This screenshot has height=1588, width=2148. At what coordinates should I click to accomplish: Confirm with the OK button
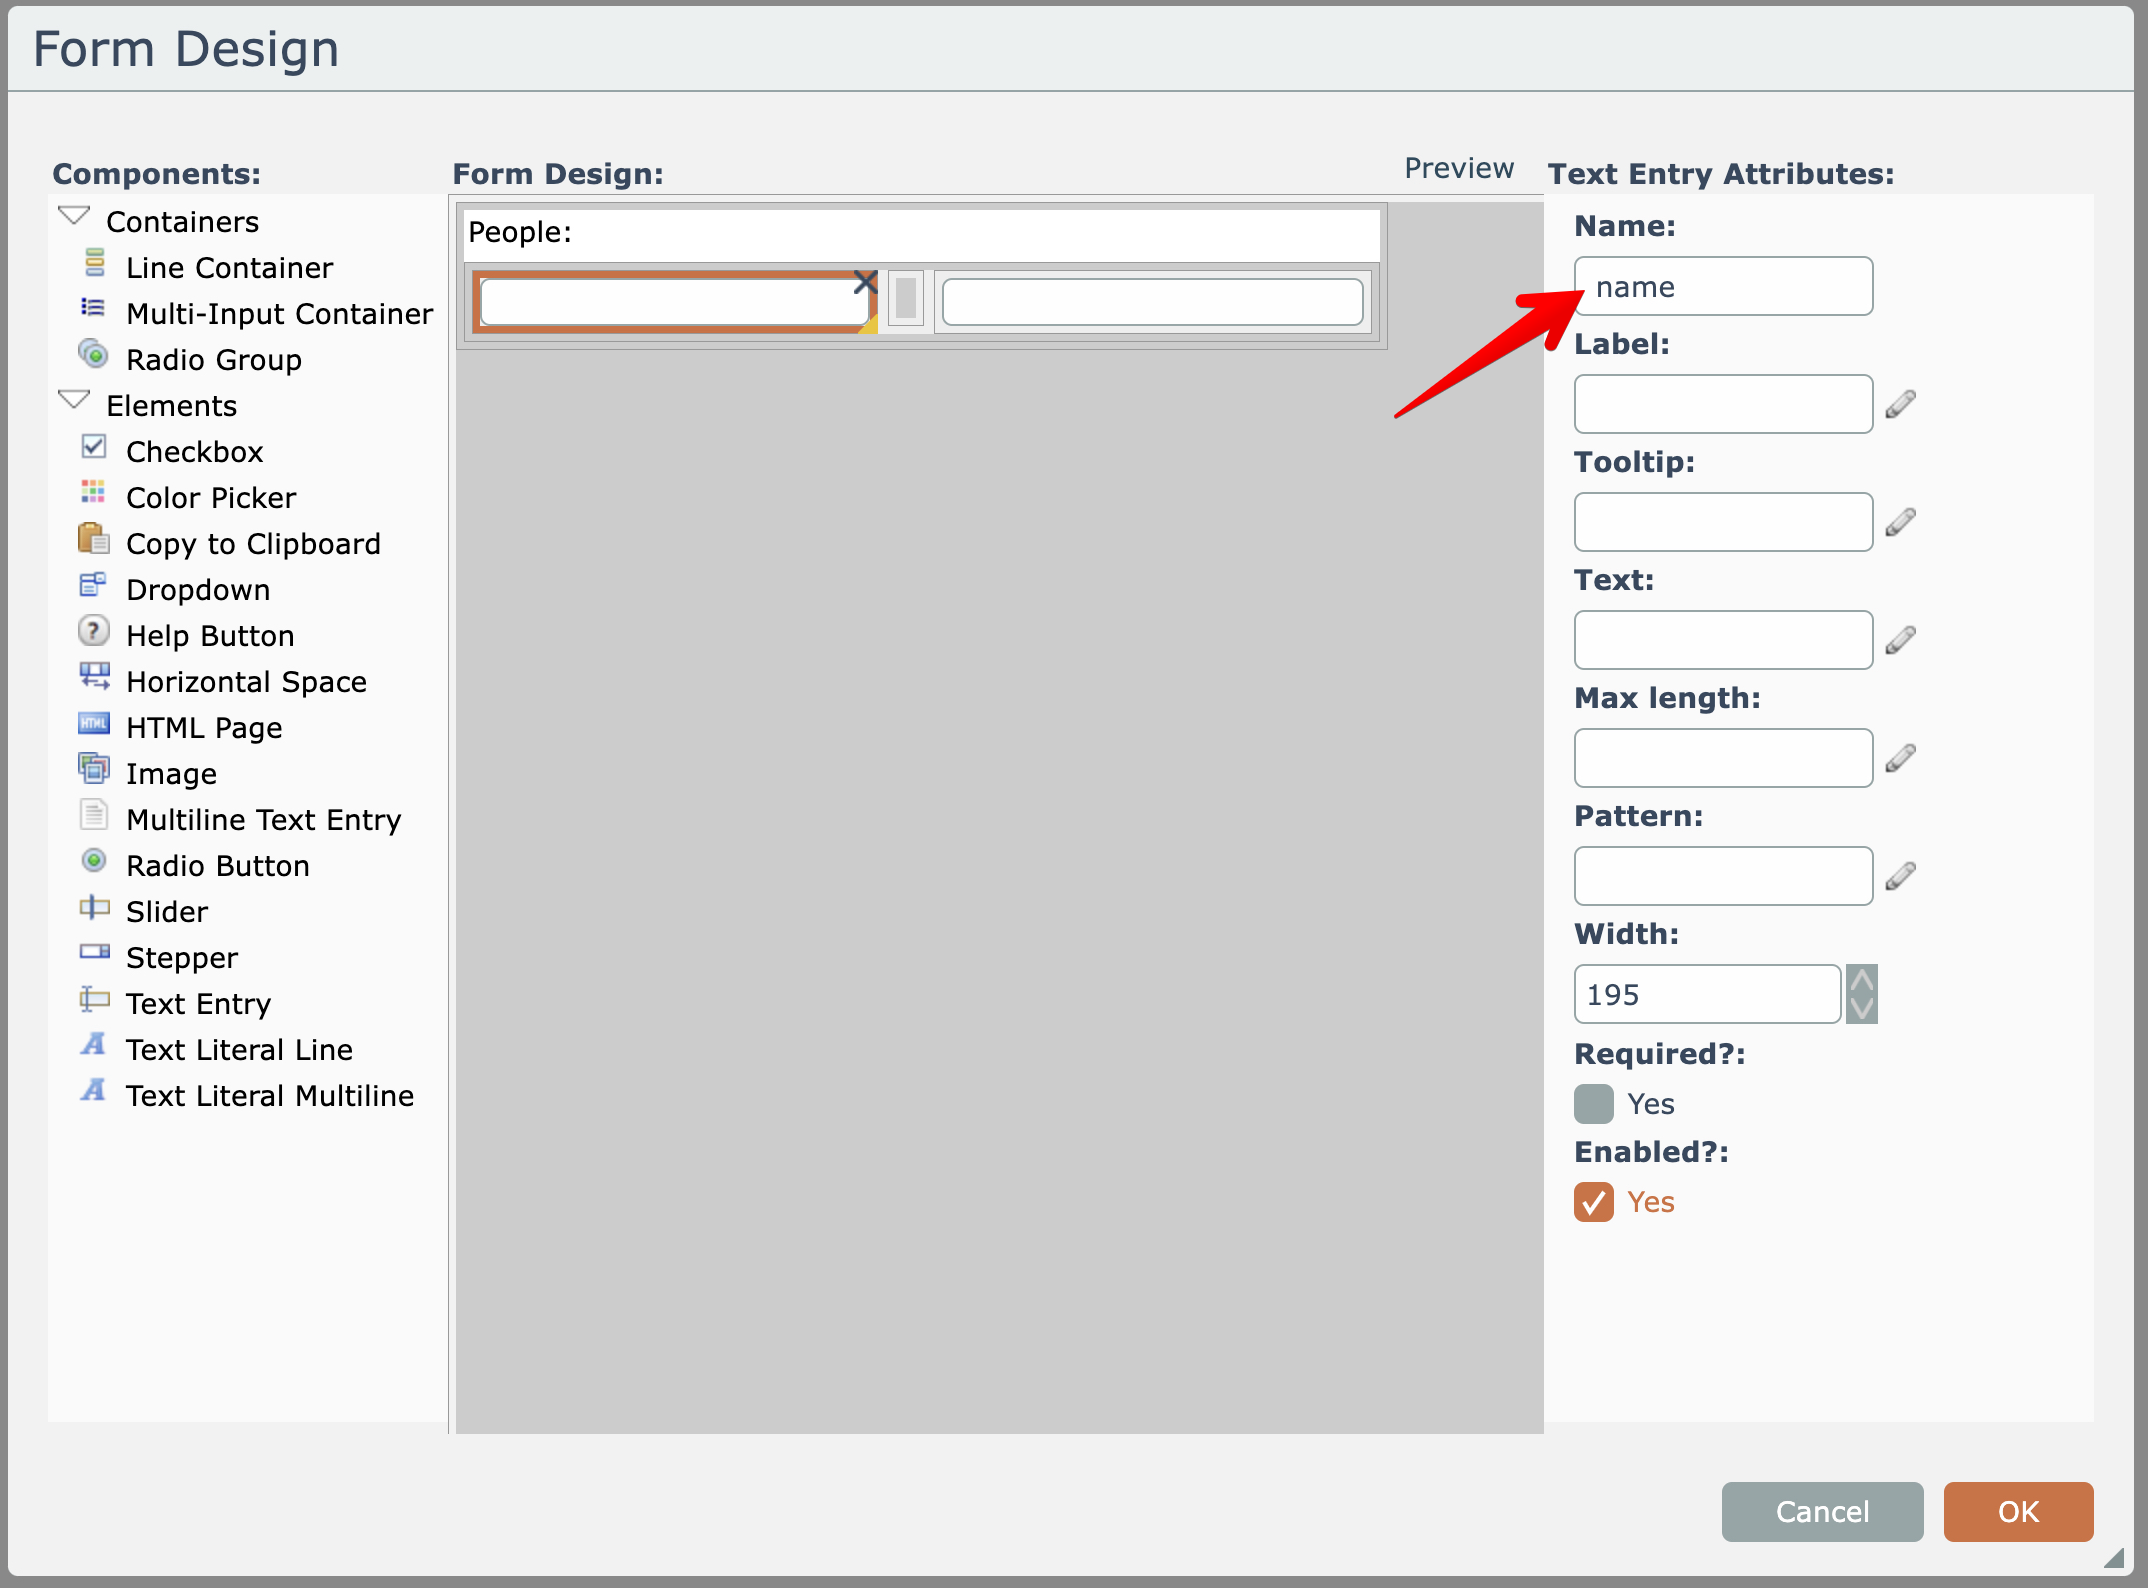pos(2017,1511)
